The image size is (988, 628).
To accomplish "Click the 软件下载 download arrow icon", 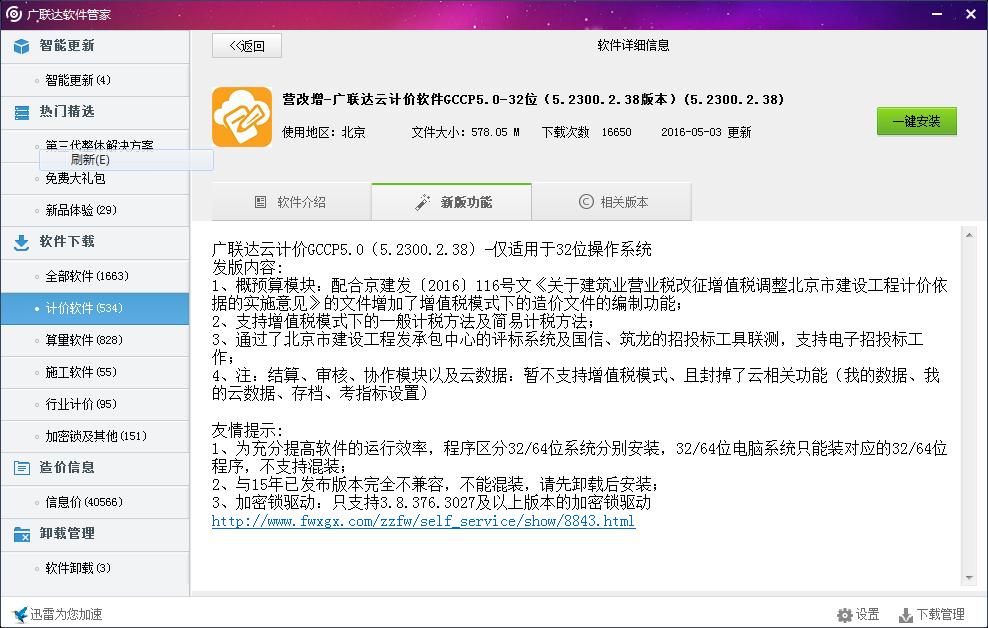I will click(x=21, y=243).
